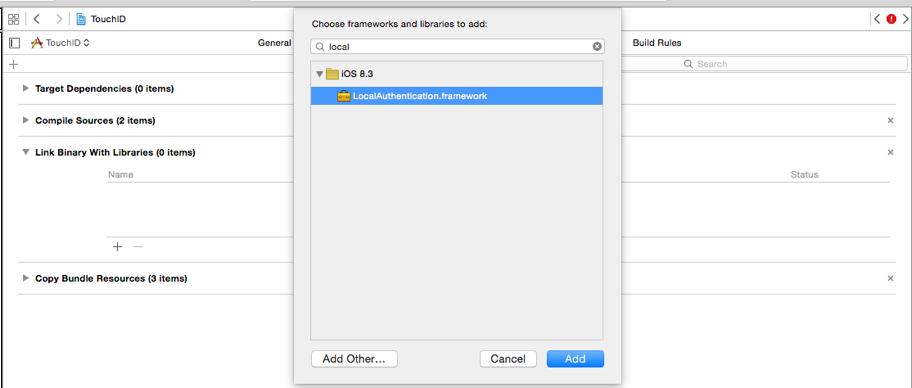Screen dimensions: 912x388
Task: Click the Add Other... button
Action: pos(354,359)
